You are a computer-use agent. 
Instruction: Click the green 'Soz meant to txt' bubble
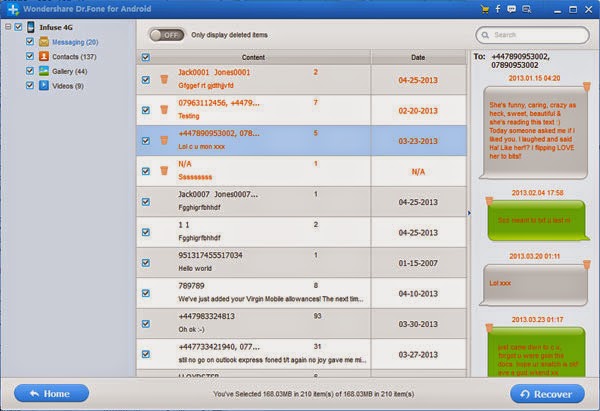click(538, 220)
